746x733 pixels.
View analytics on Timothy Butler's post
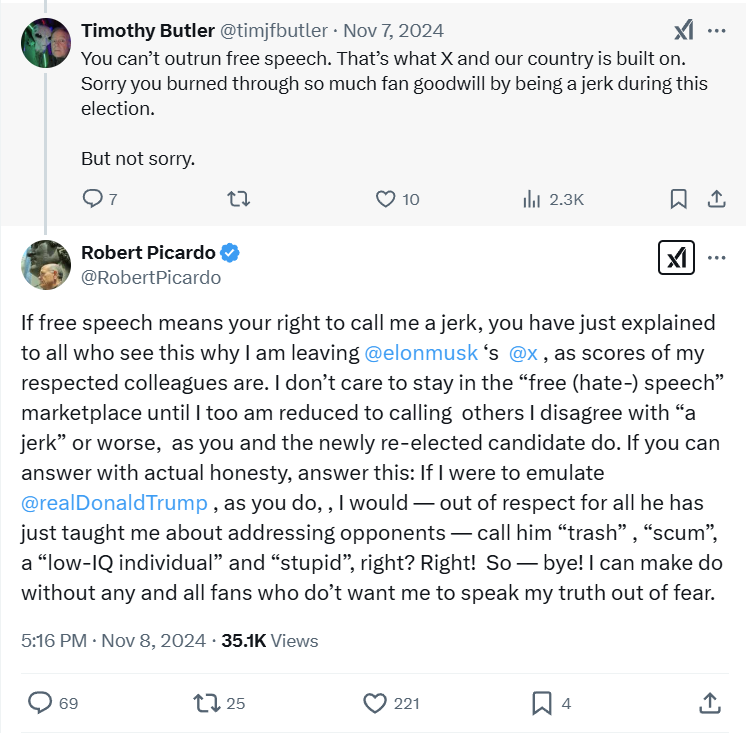(531, 199)
